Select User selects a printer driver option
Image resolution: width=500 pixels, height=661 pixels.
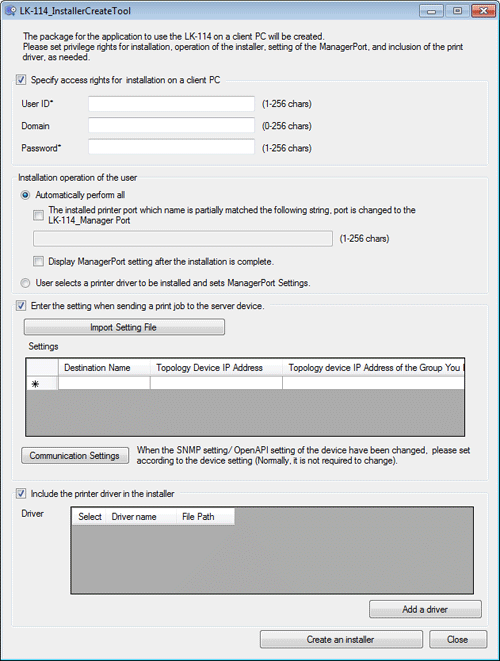(x=25, y=283)
